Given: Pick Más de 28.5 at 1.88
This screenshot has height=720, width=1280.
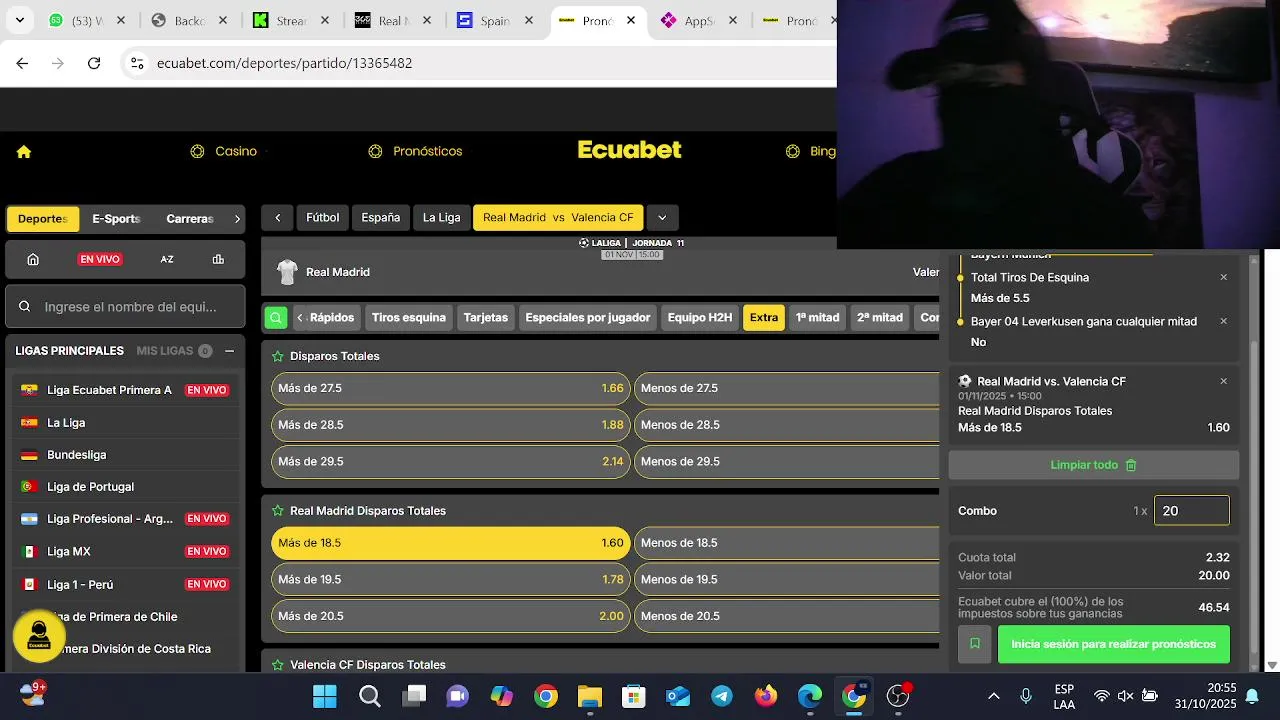Looking at the screenshot, I should (x=451, y=425).
